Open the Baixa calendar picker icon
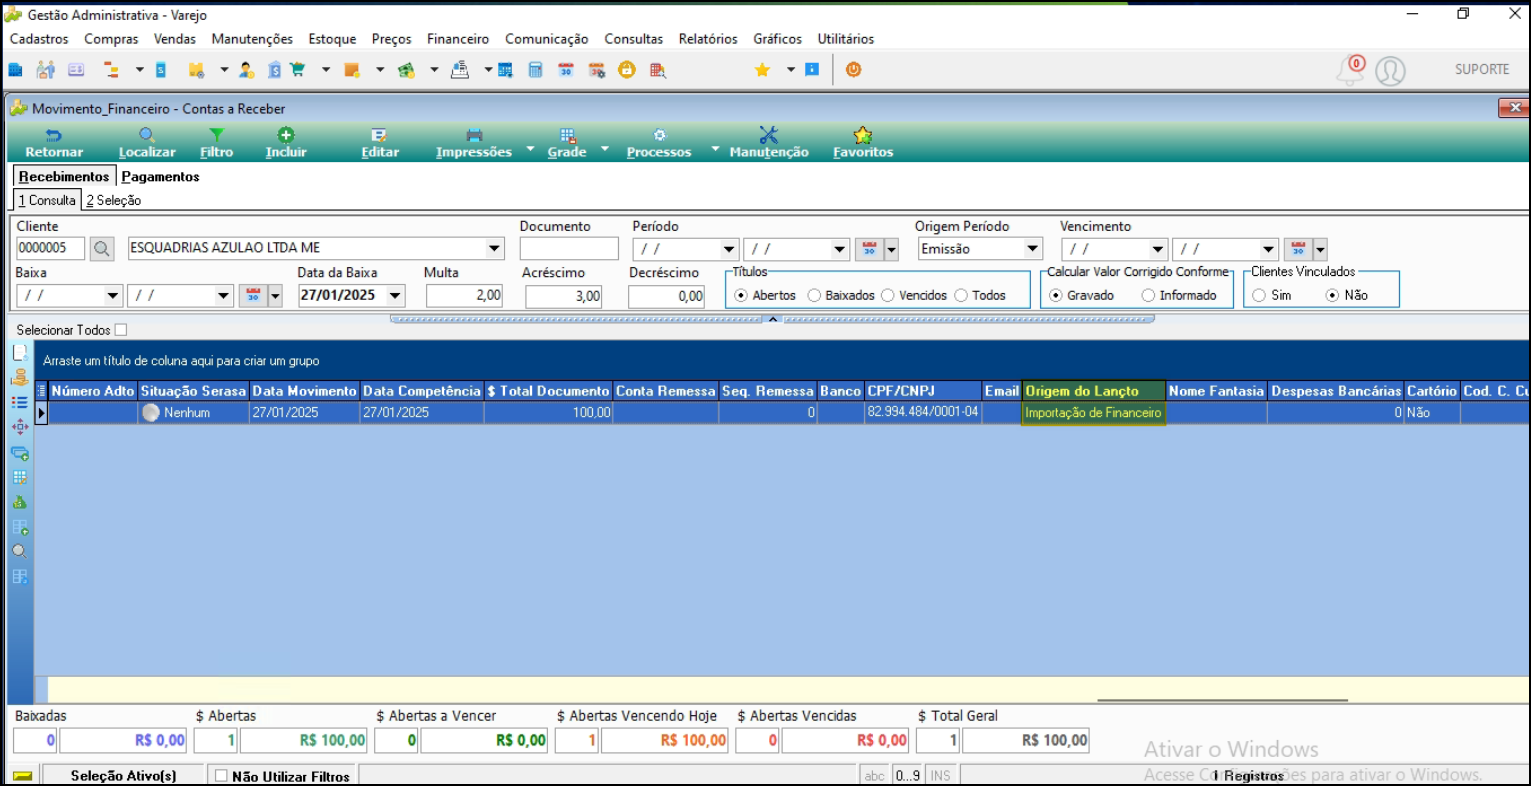1531x786 pixels. 253,296
